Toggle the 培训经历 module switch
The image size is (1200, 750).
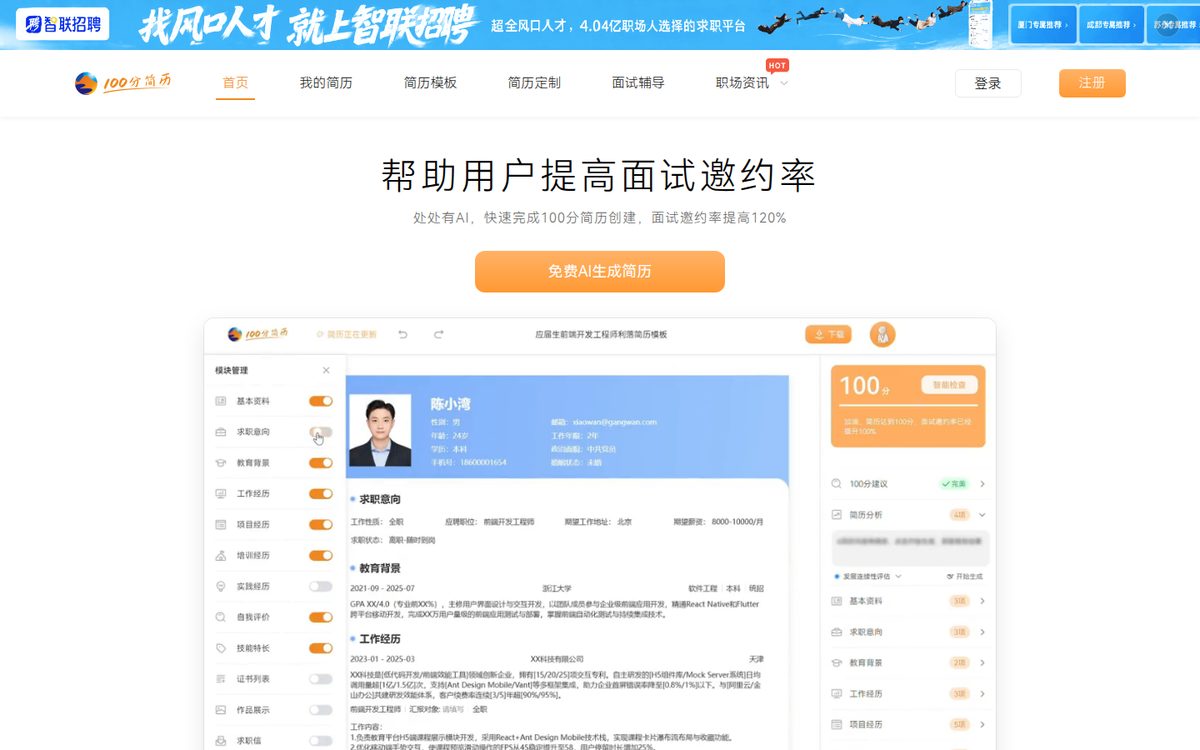pos(321,555)
